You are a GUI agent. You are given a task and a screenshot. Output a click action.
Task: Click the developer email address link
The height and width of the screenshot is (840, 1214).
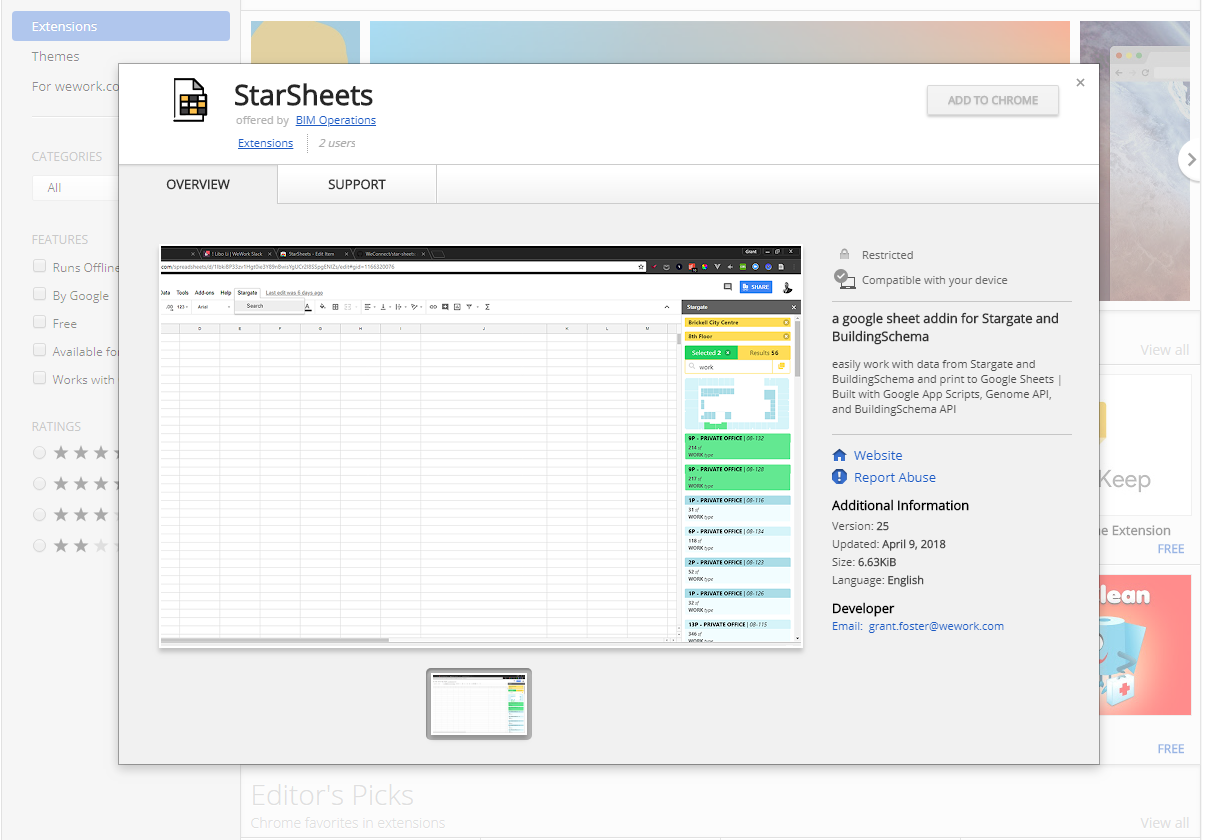(936, 626)
